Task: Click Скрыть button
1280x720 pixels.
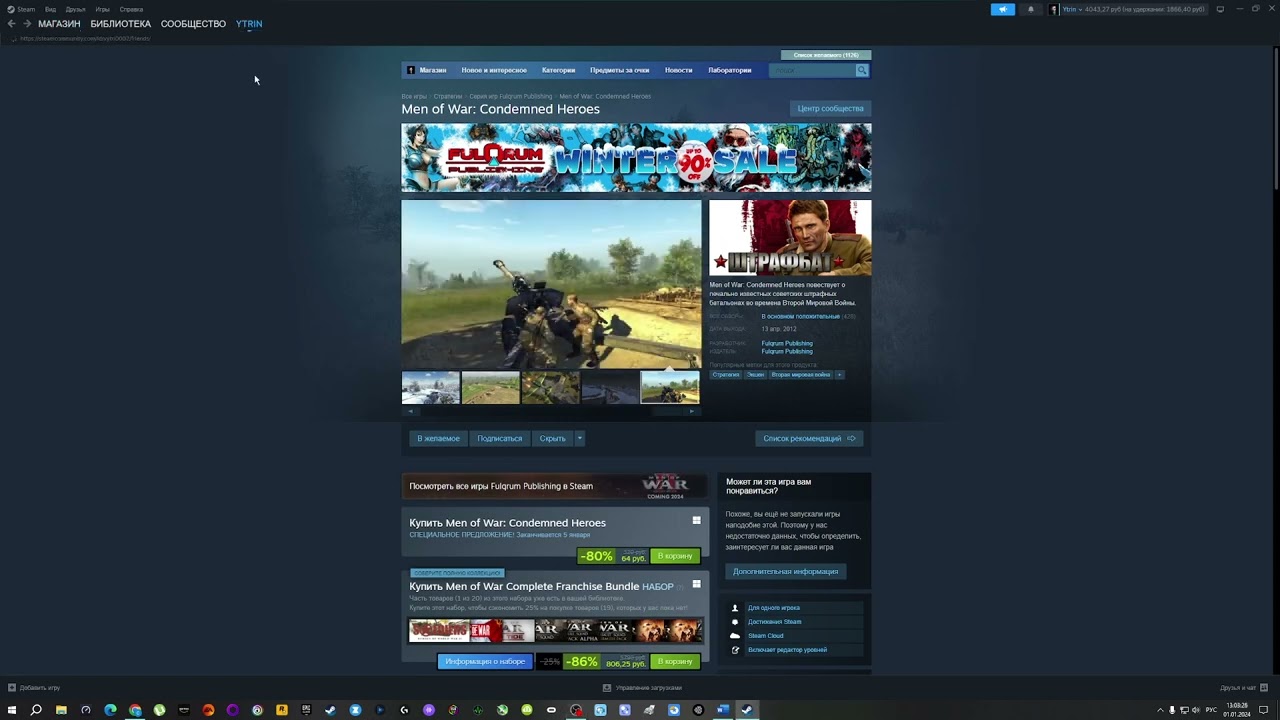Action: (552, 438)
